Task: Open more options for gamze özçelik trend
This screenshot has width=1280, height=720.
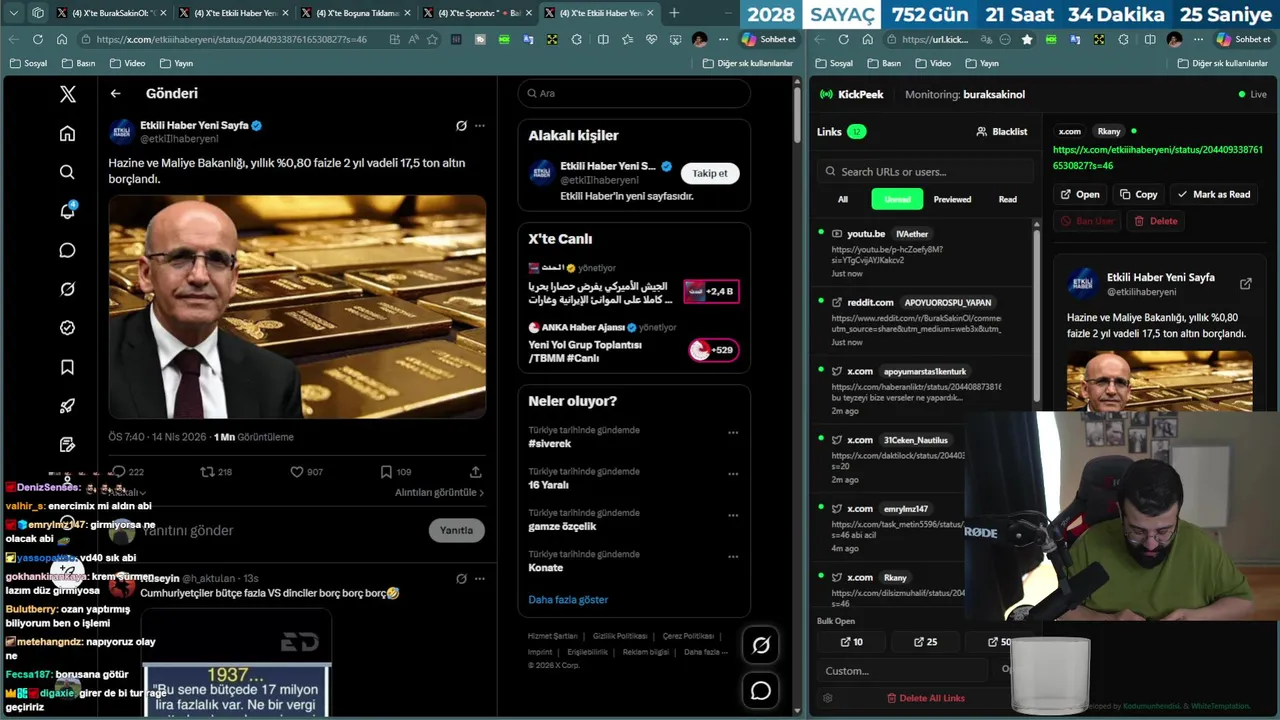Action: tap(733, 516)
